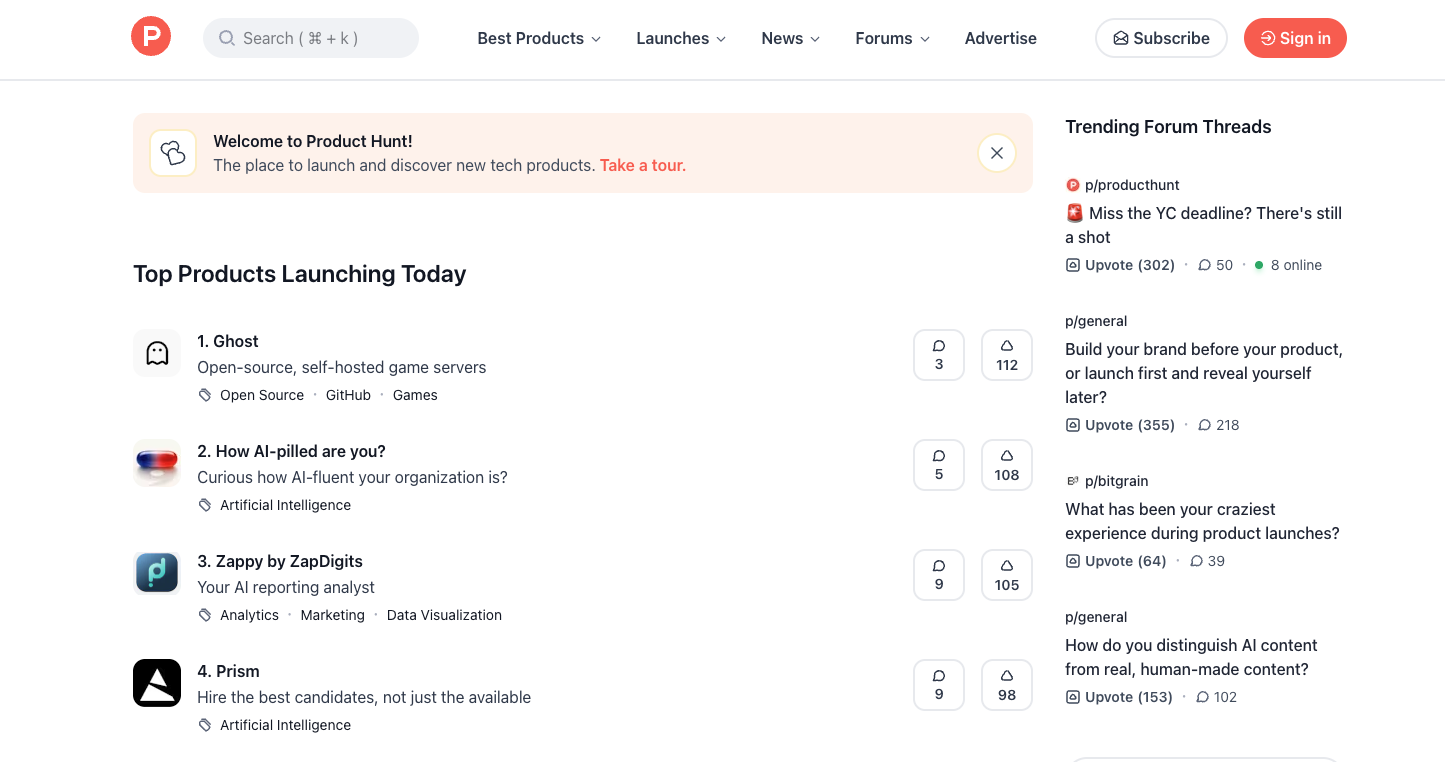Open the GitHub tag under Ghost
The height and width of the screenshot is (762, 1445).
pyautogui.click(x=348, y=395)
